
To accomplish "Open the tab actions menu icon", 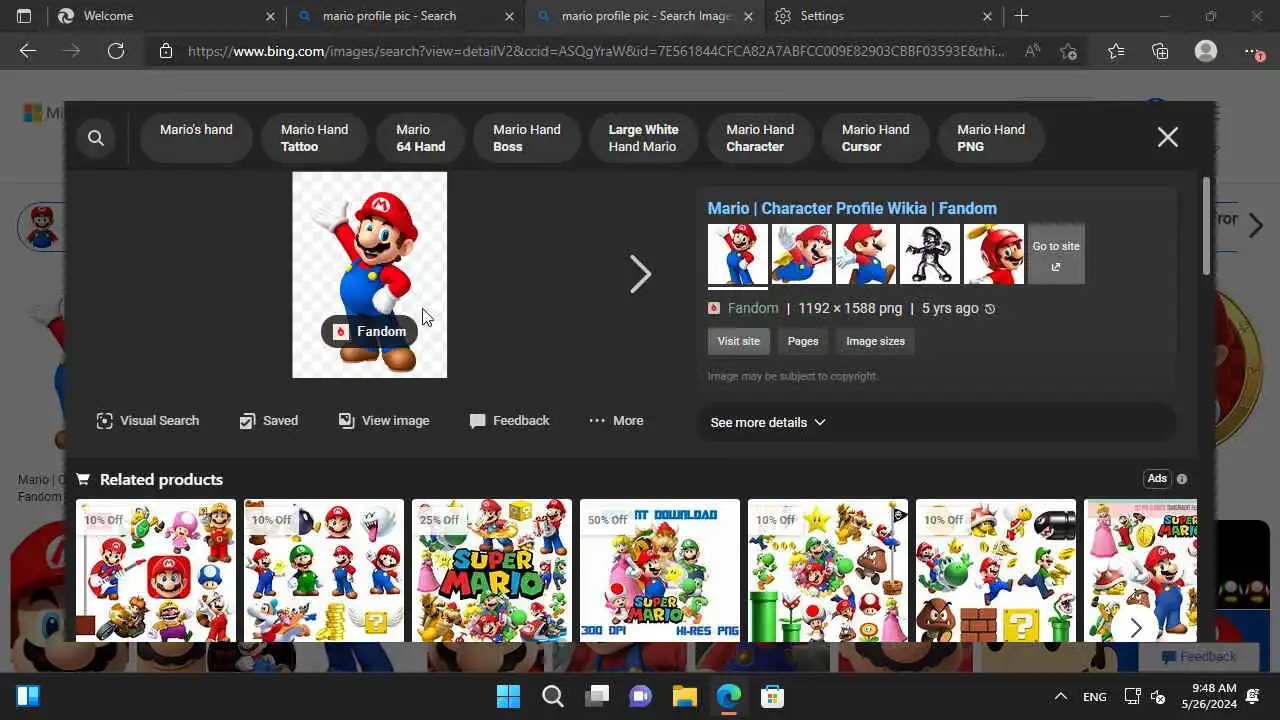I will click(x=24, y=16).
